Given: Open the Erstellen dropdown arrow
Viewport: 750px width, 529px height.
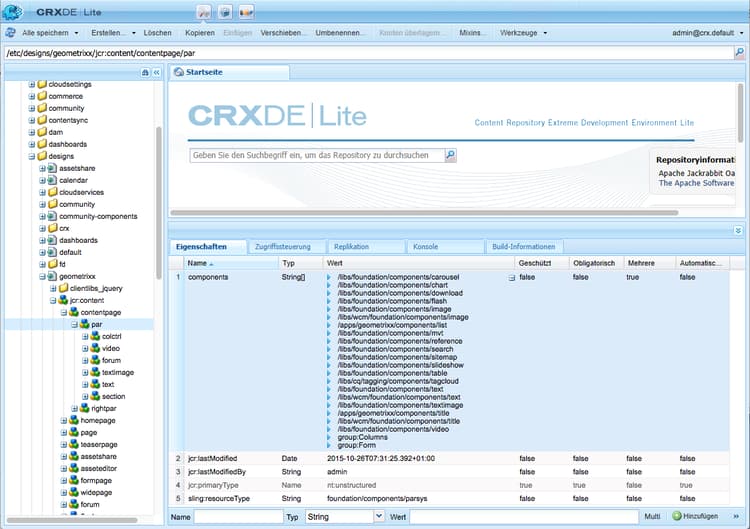Looking at the screenshot, I should click(x=134, y=33).
